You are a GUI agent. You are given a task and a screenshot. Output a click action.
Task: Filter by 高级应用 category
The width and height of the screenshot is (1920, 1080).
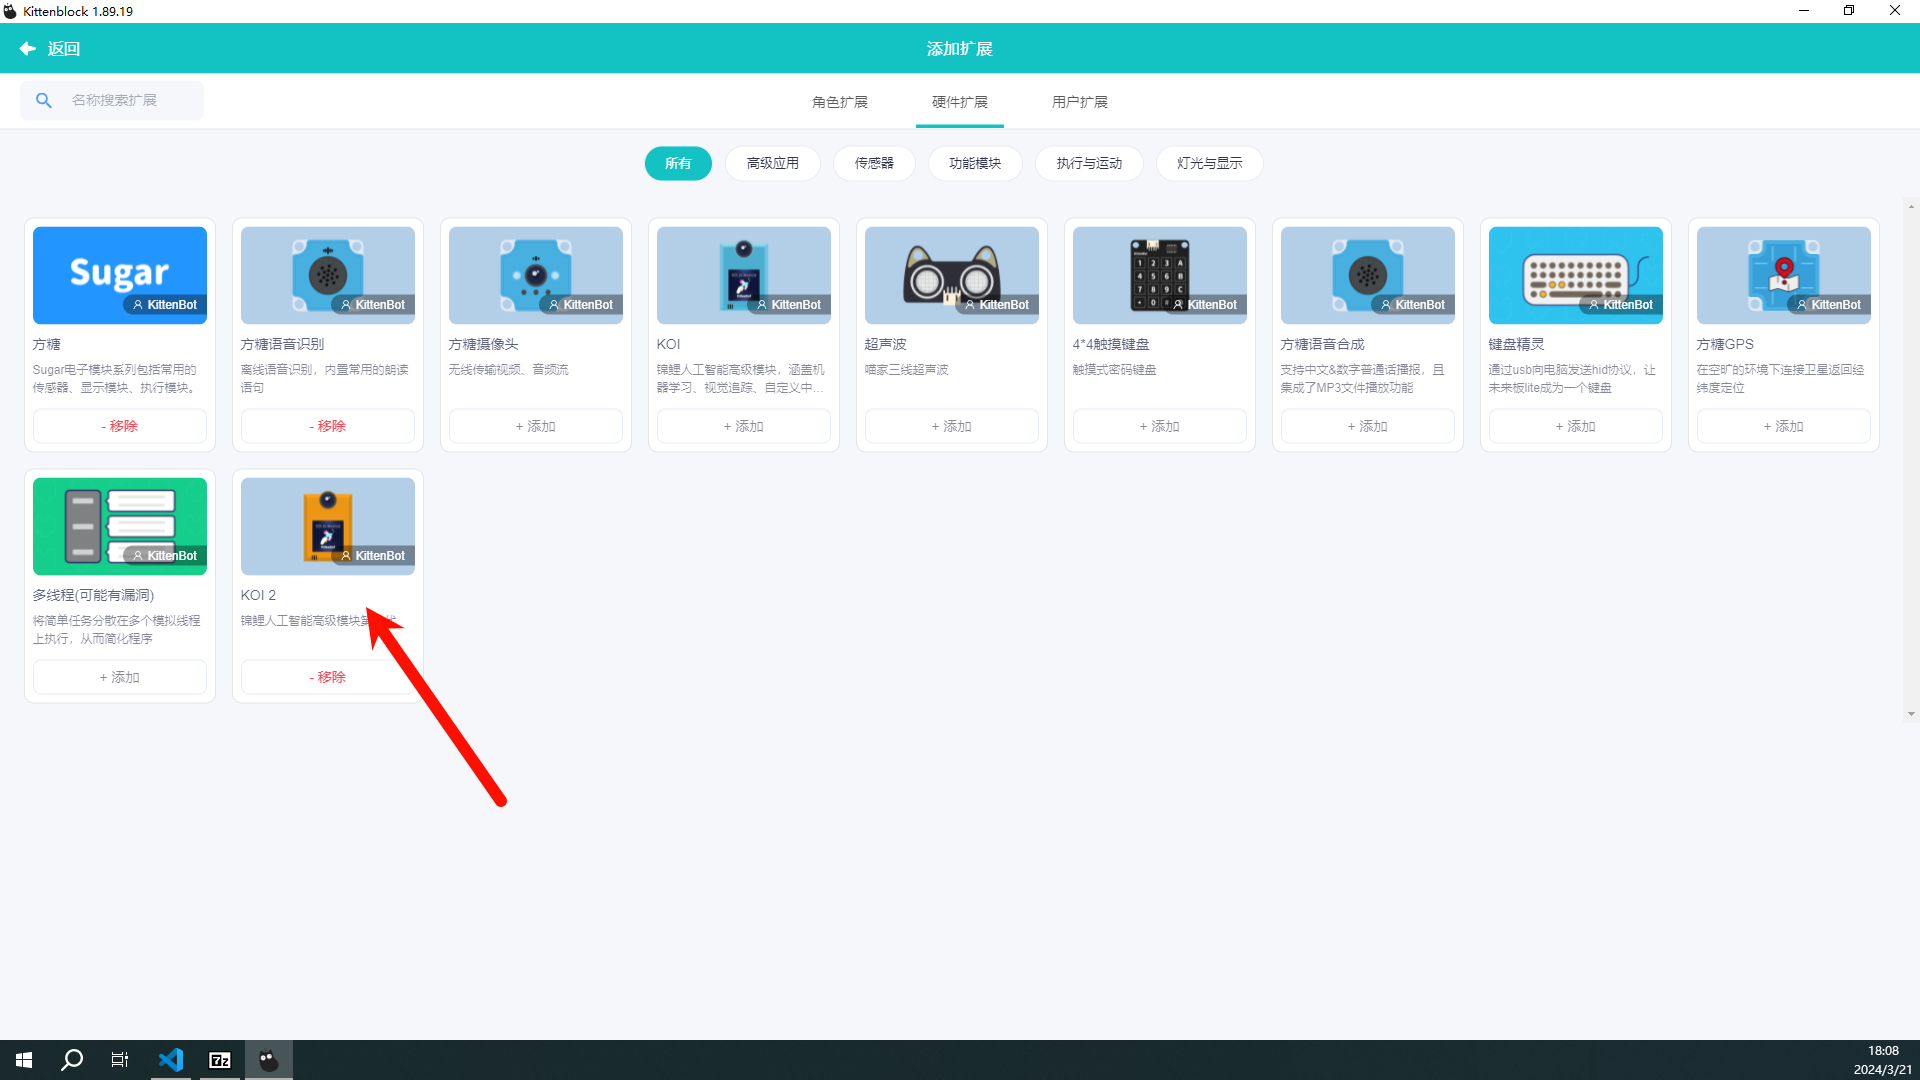click(773, 163)
